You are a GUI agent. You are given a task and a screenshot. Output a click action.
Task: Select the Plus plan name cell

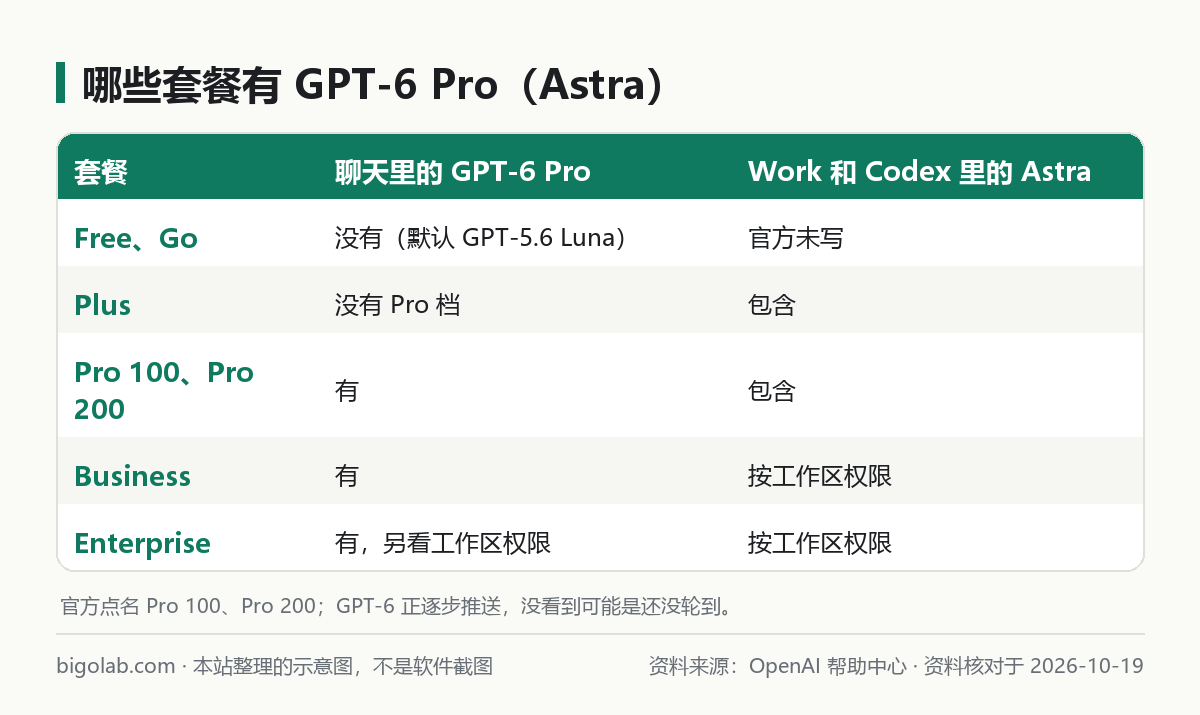pyautogui.click(x=103, y=305)
